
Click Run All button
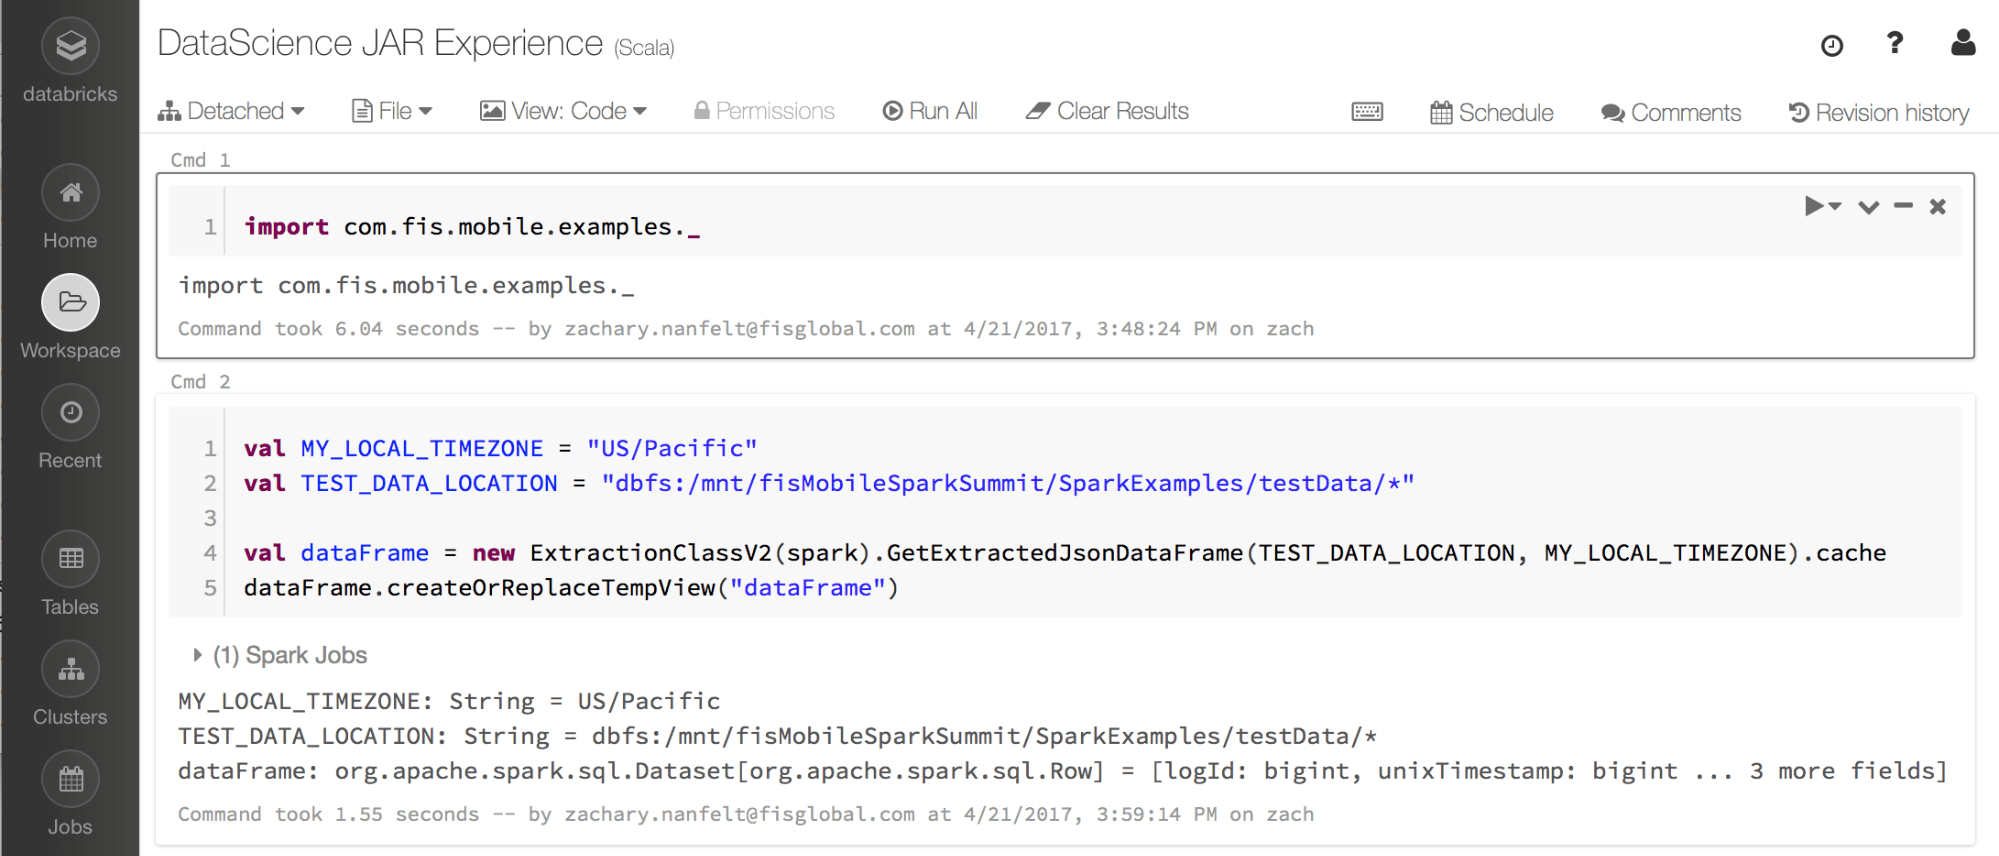point(930,111)
